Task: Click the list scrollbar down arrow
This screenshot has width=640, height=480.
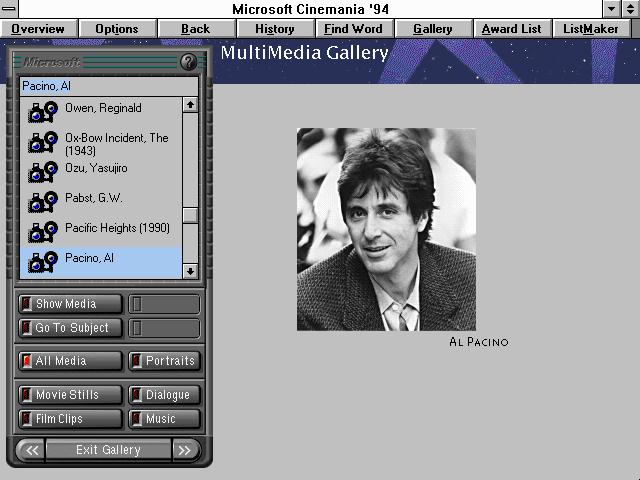Action: click(190, 271)
